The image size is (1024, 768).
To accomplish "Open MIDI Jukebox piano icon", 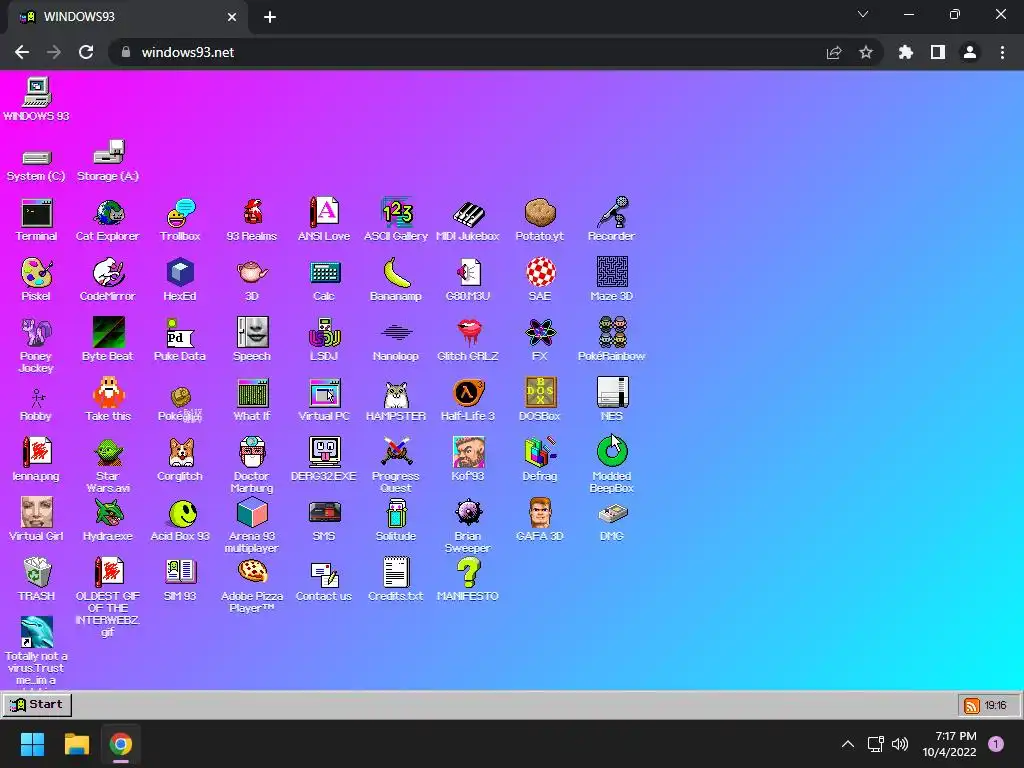I will click(x=468, y=214).
